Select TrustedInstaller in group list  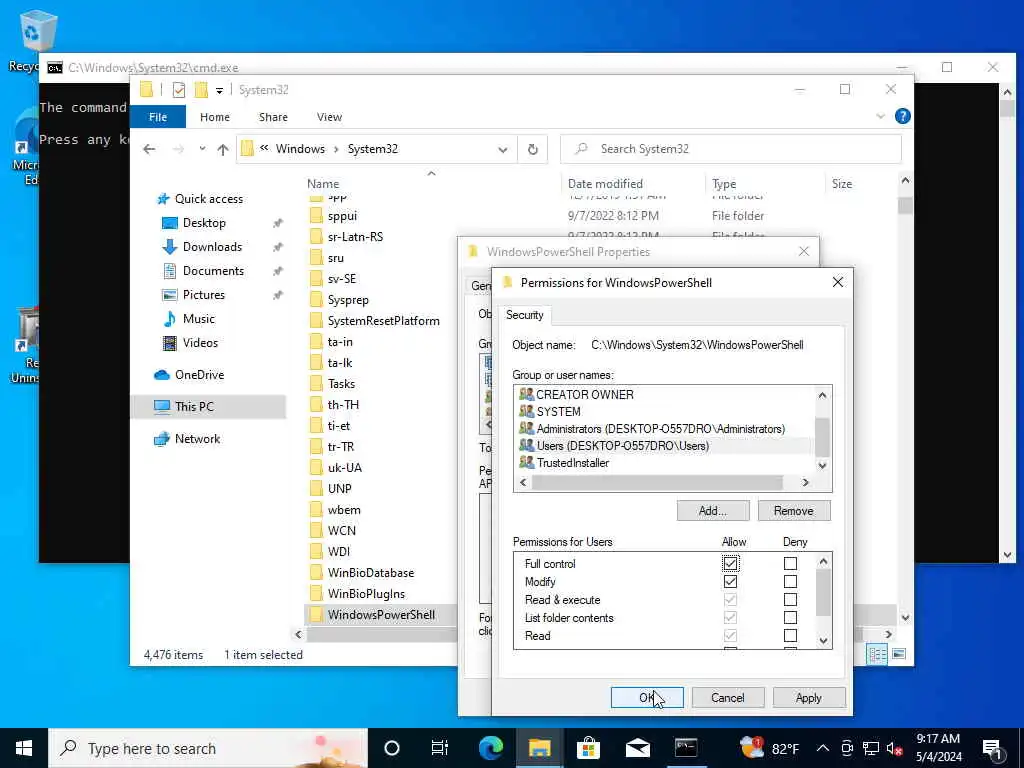[573, 463]
